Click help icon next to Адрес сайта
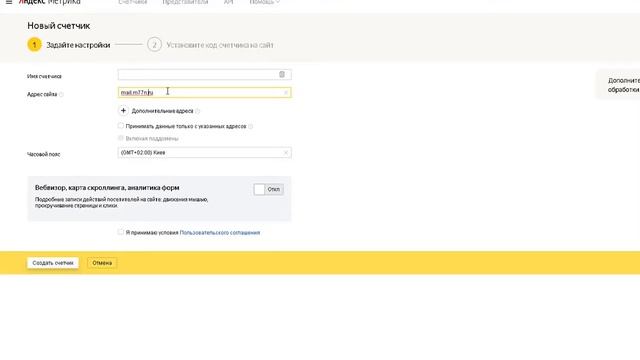The width and height of the screenshot is (640, 360). [61, 94]
